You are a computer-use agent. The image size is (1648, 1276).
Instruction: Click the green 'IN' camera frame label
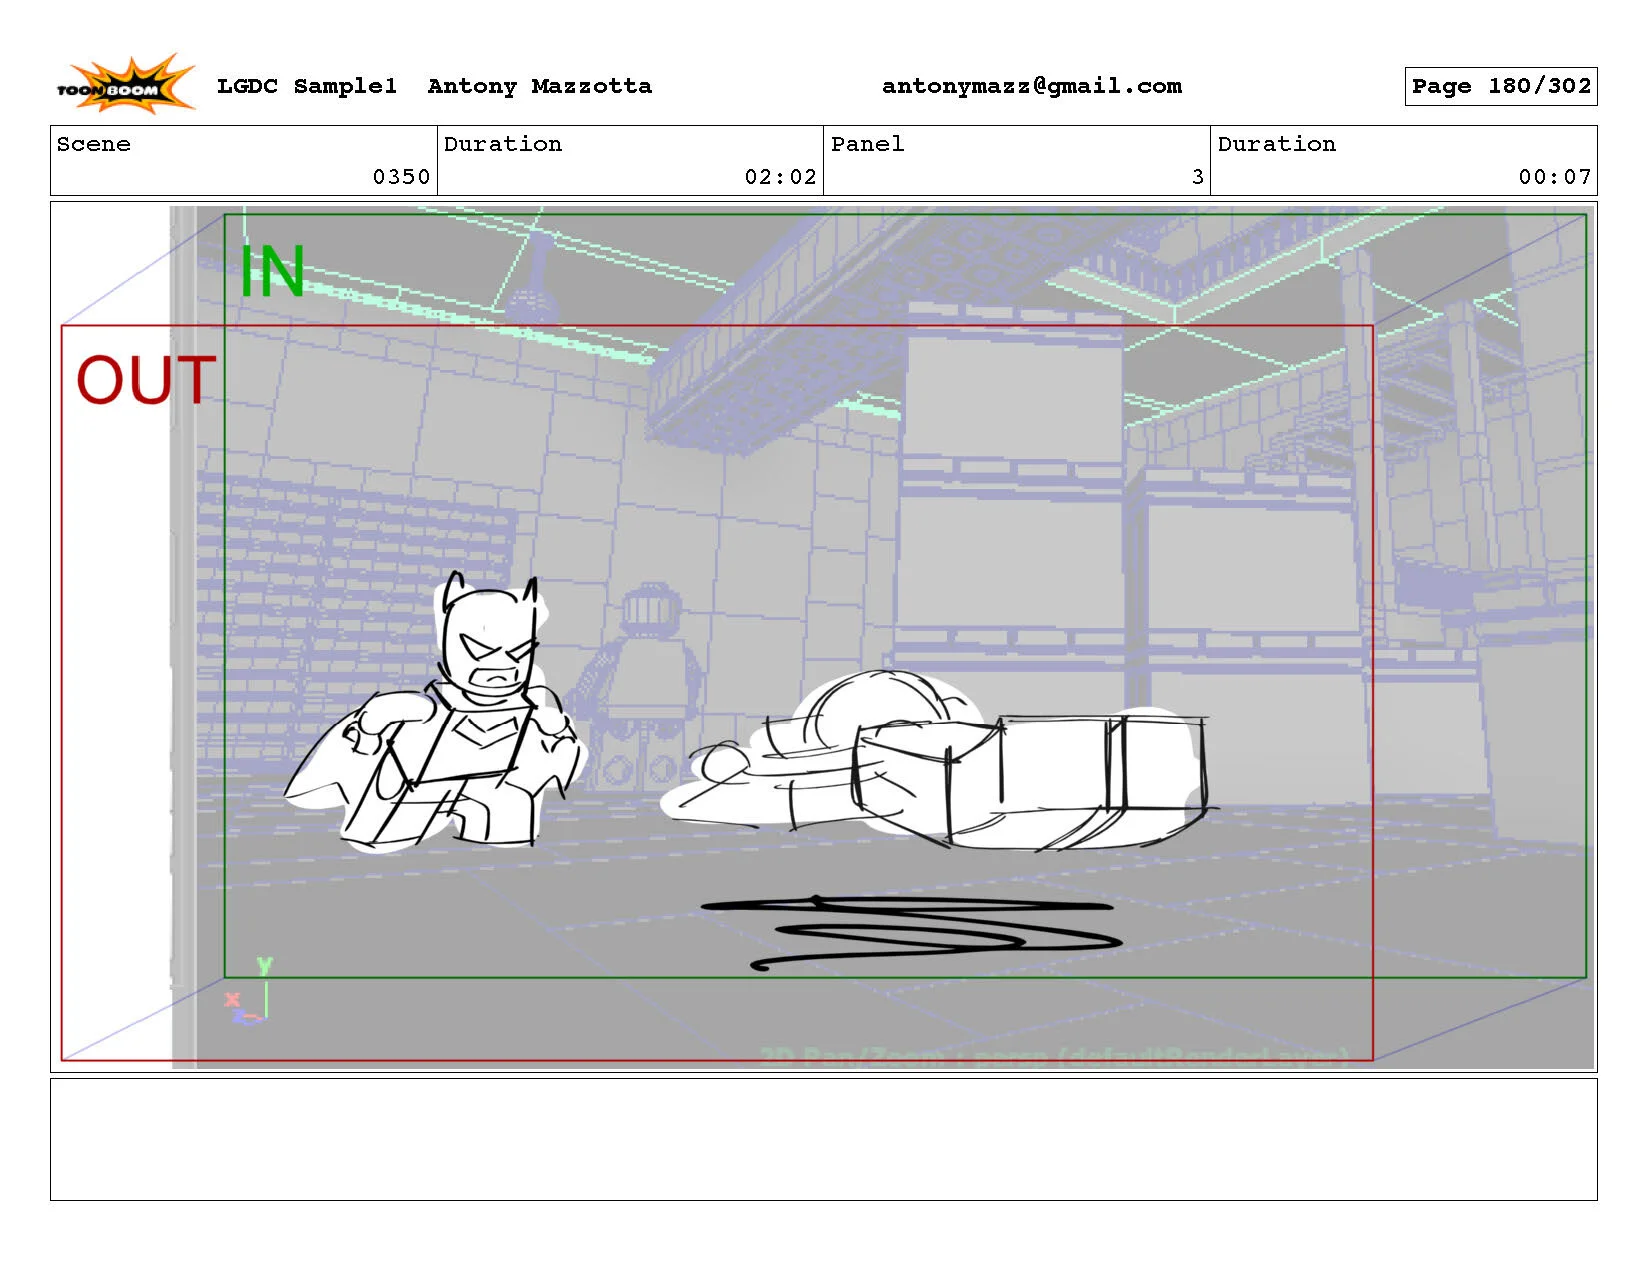pyautogui.click(x=272, y=272)
